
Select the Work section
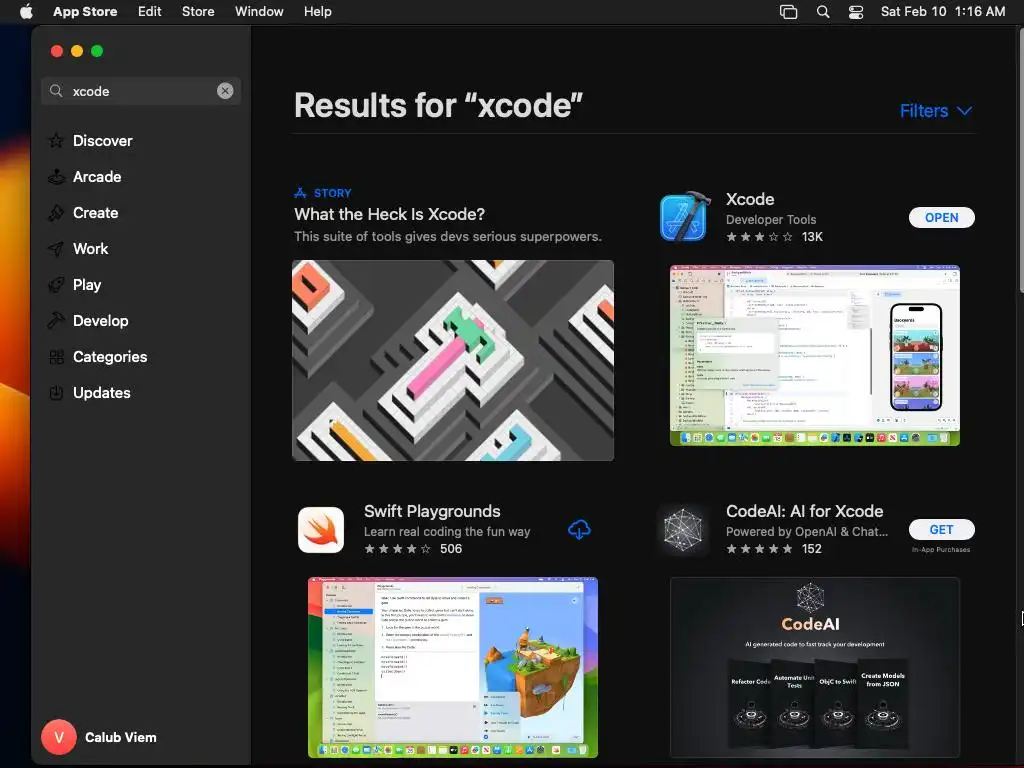click(91, 249)
